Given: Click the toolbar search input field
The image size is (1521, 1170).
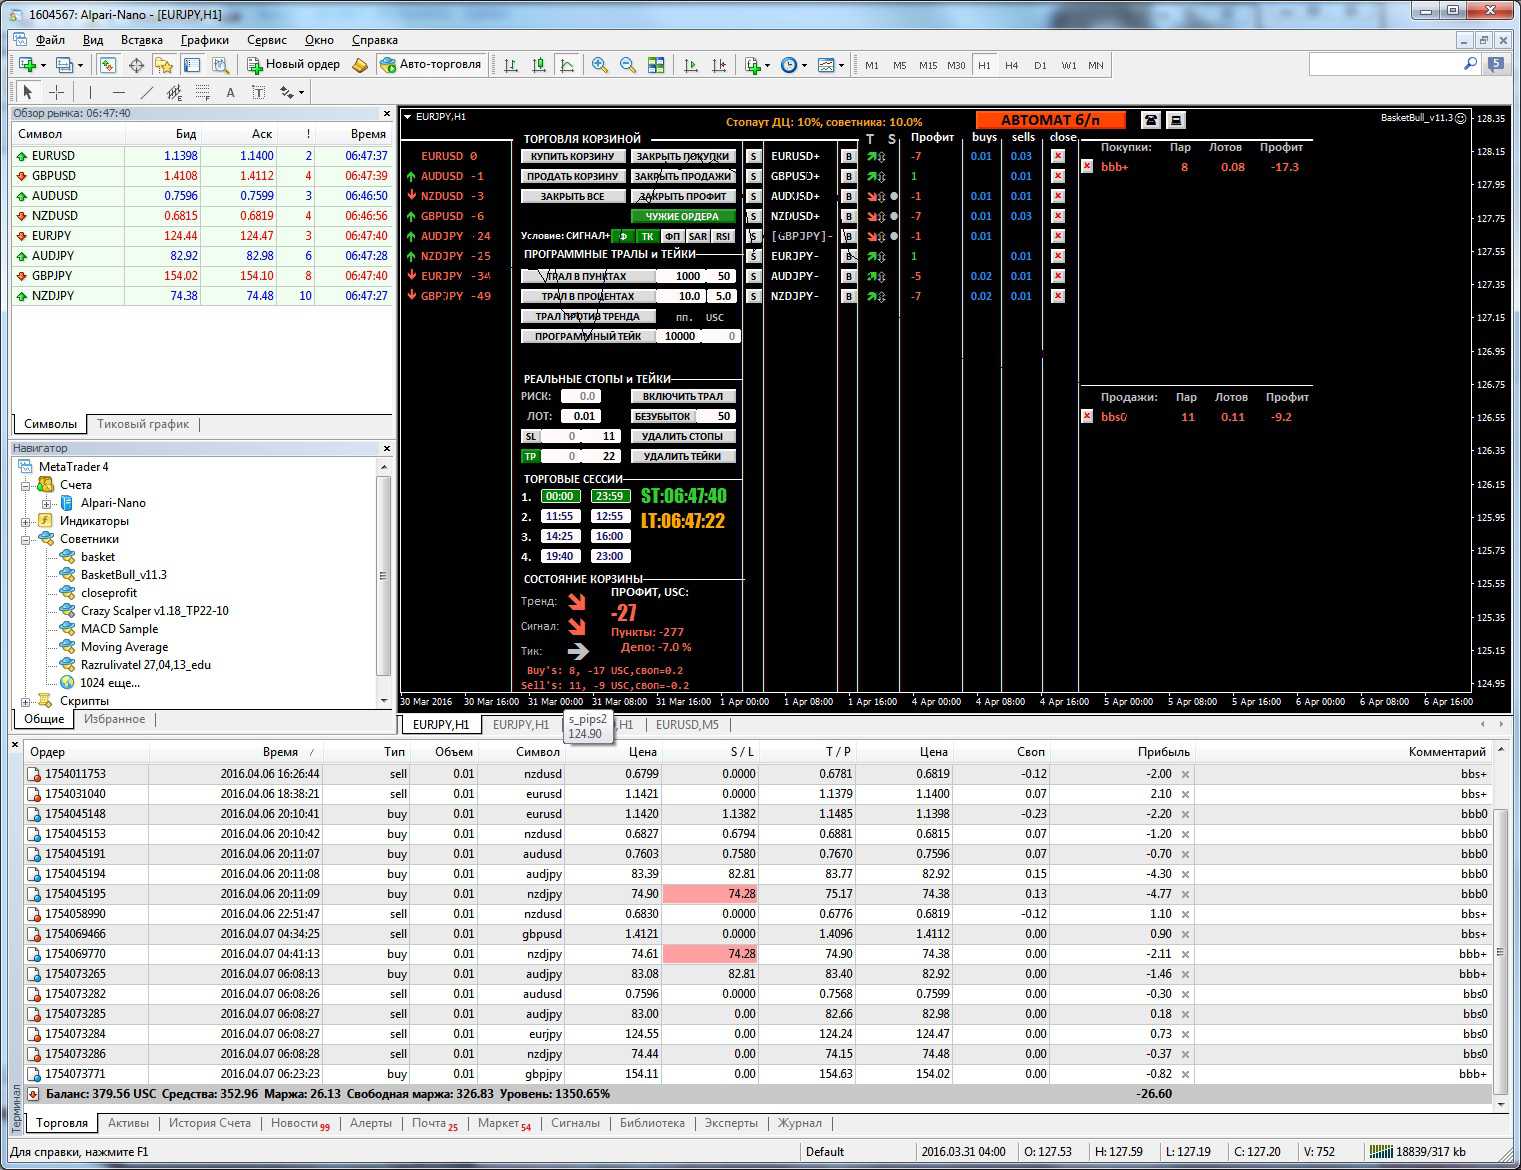Looking at the screenshot, I should [x=1385, y=64].
